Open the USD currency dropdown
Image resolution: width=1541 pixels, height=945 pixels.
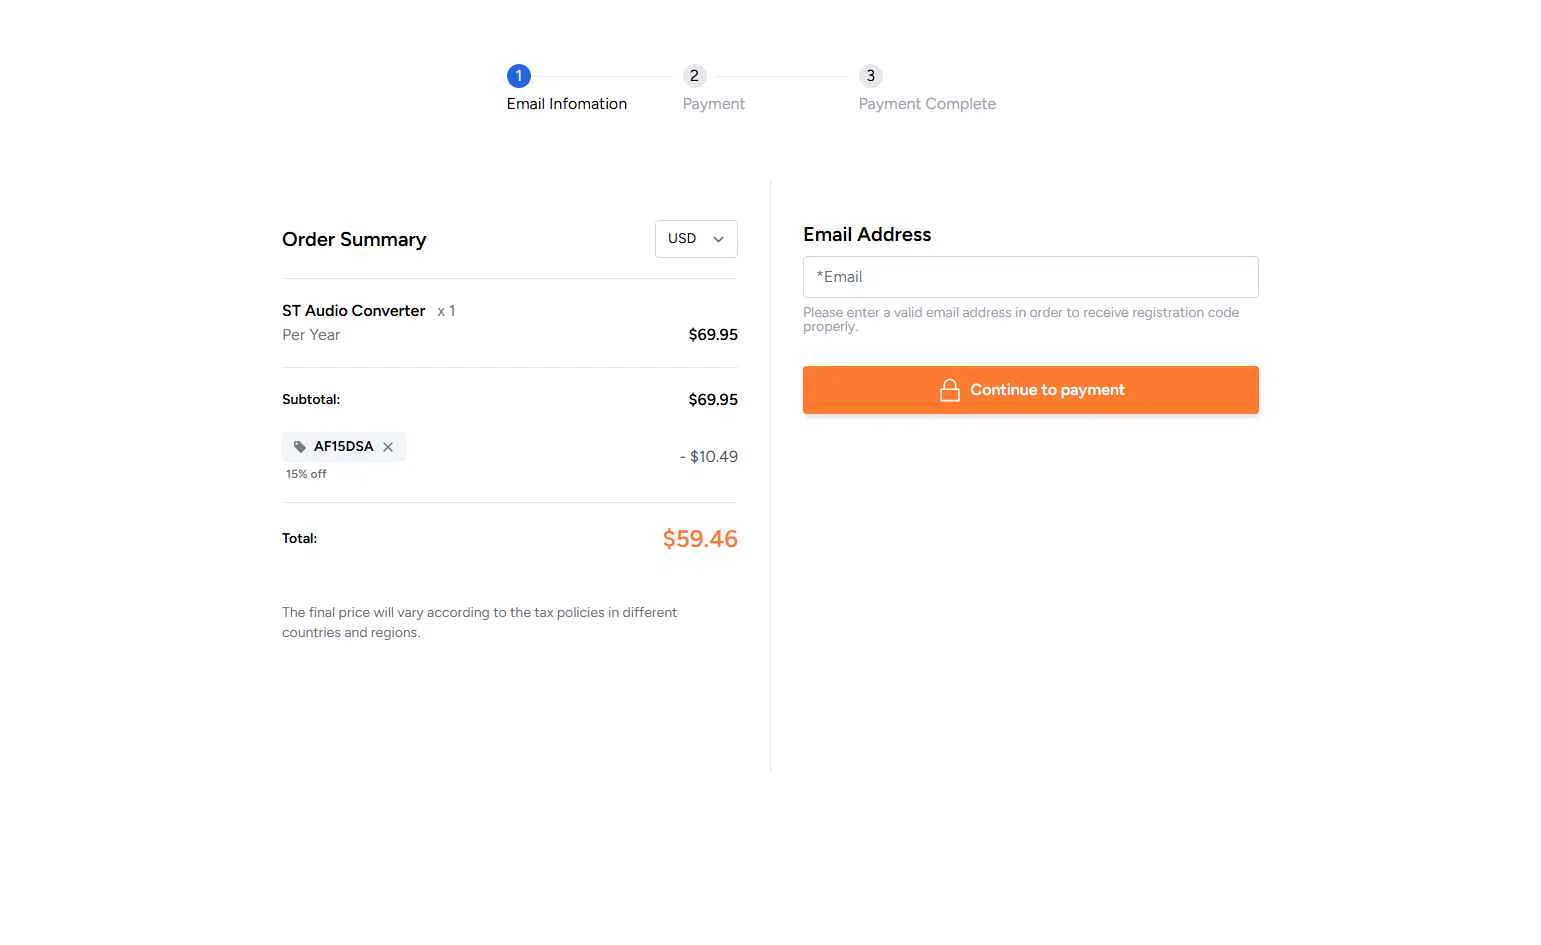point(696,239)
